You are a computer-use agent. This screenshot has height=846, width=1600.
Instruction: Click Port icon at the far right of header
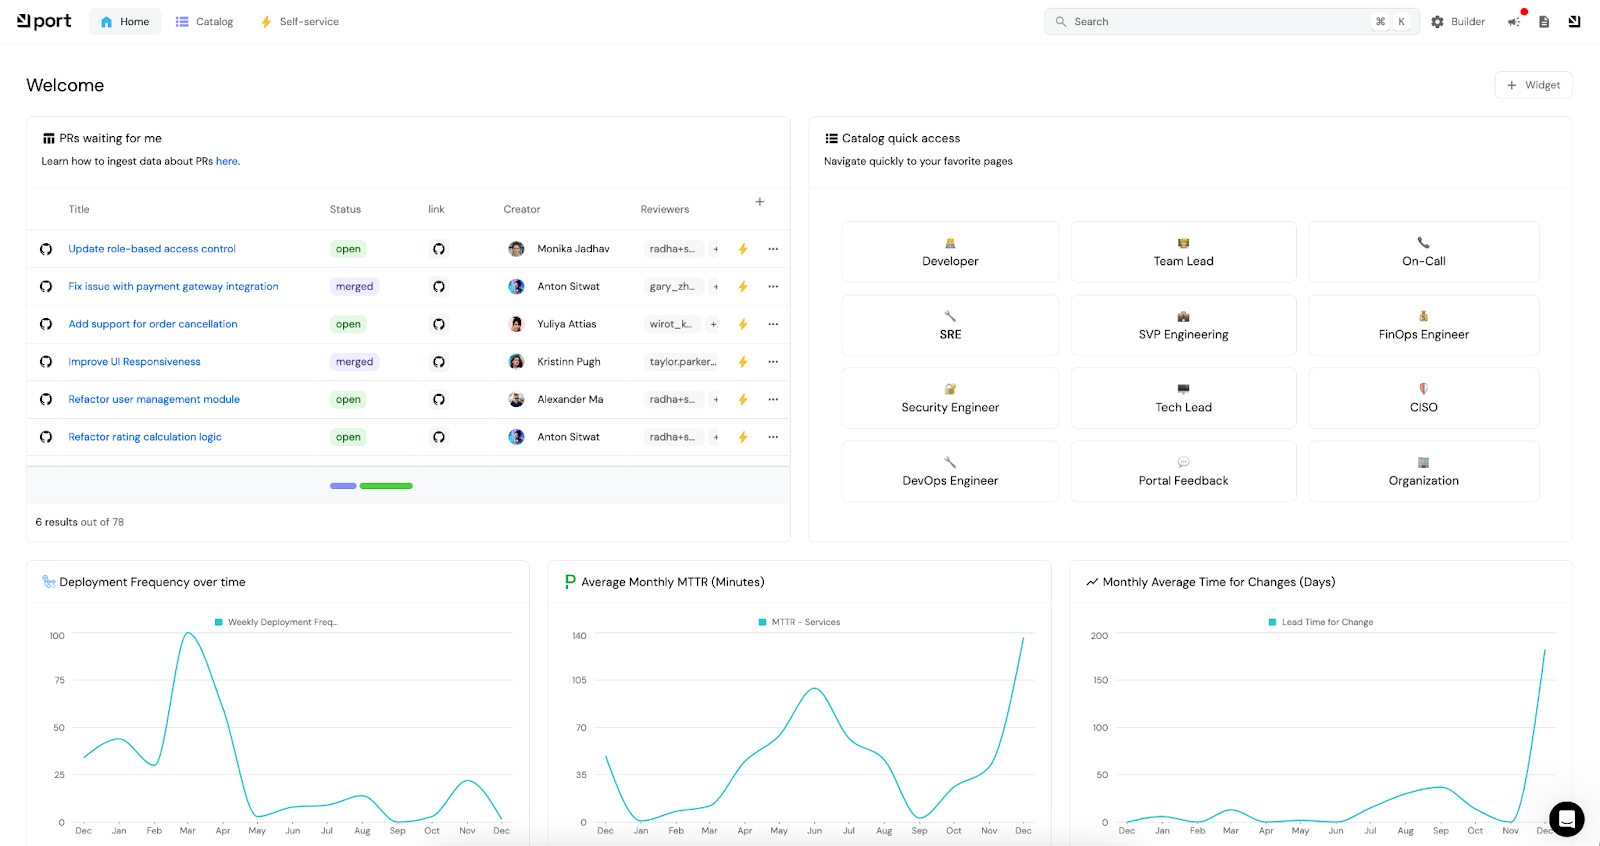(x=1574, y=22)
